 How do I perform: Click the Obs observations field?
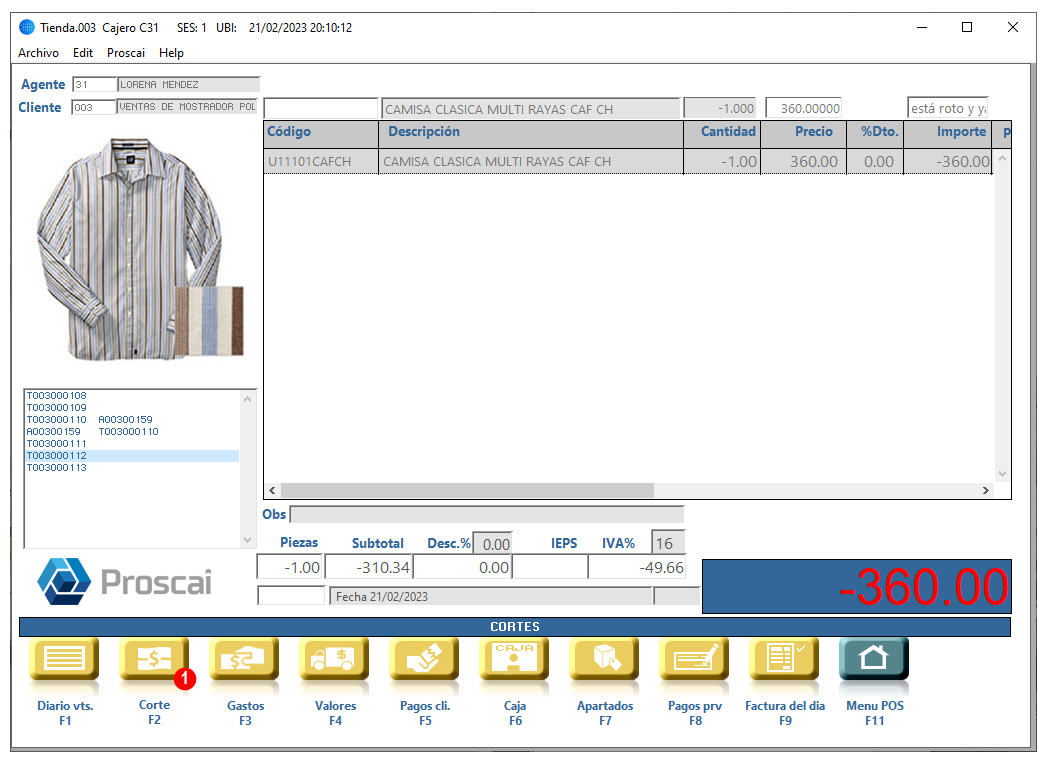(x=487, y=514)
